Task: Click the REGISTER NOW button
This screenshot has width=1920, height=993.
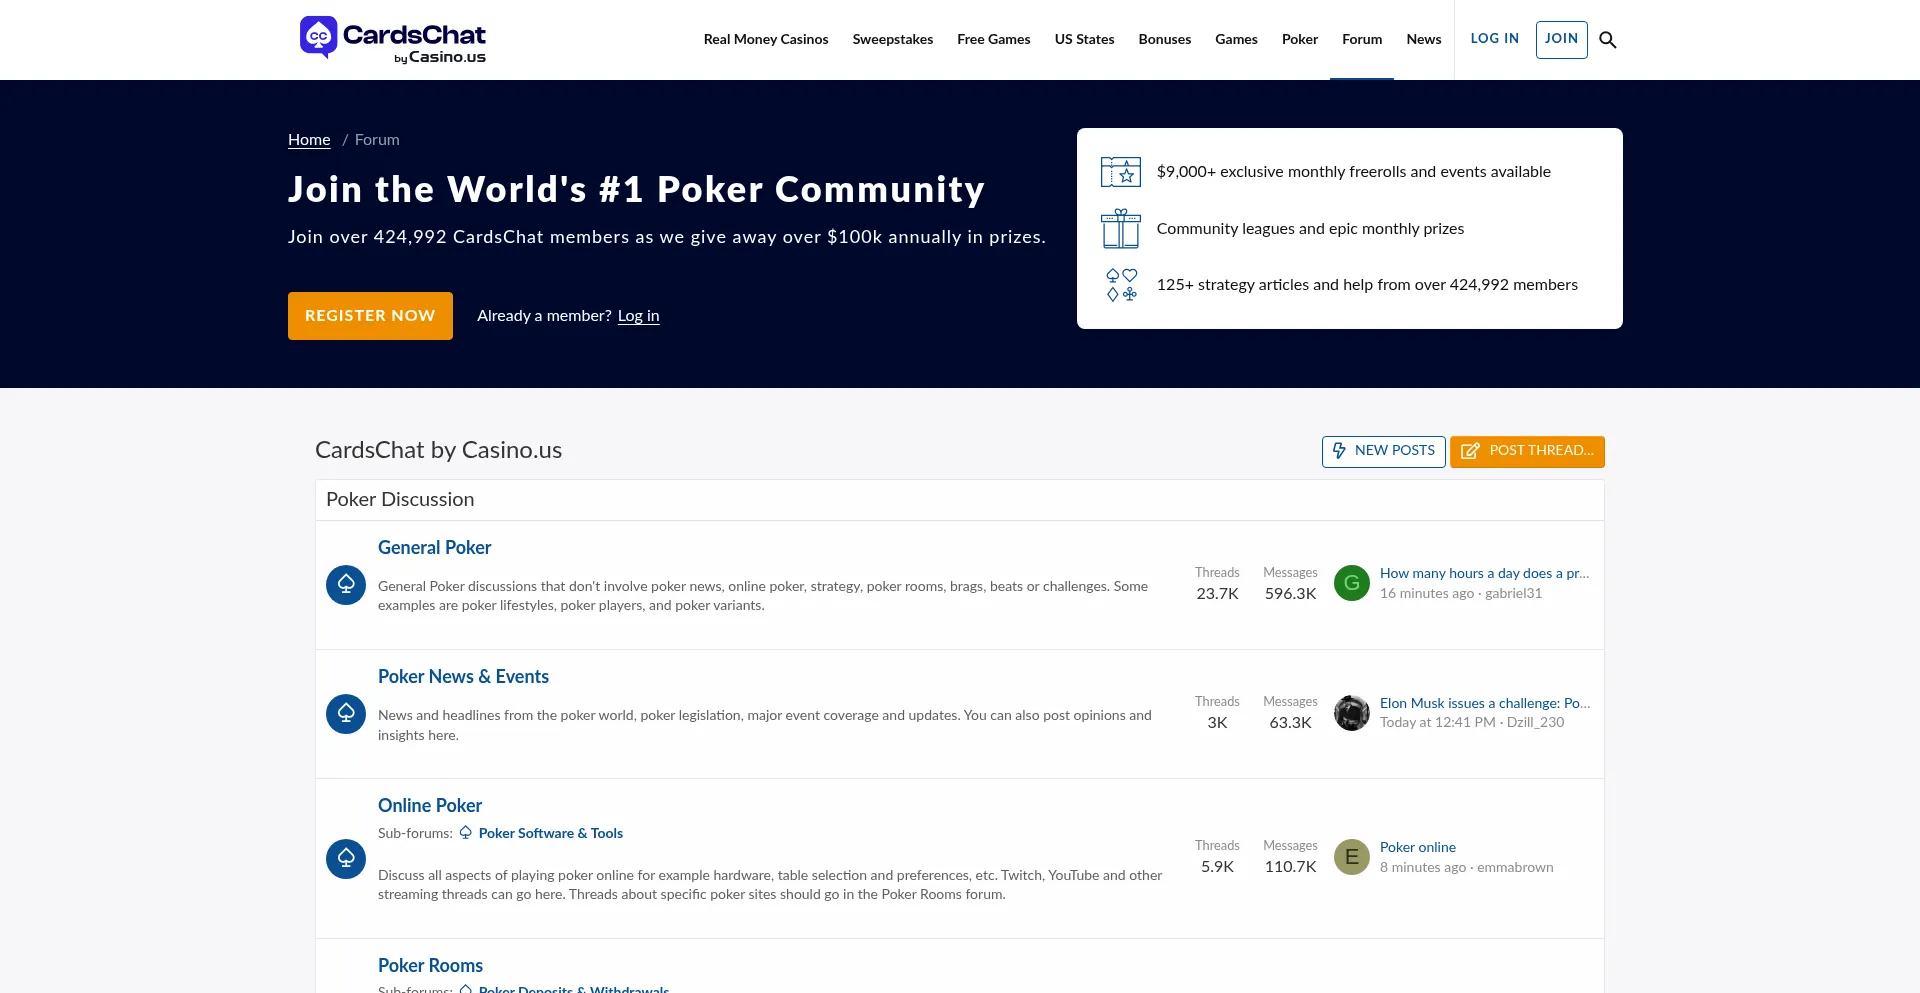Action: point(370,316)
